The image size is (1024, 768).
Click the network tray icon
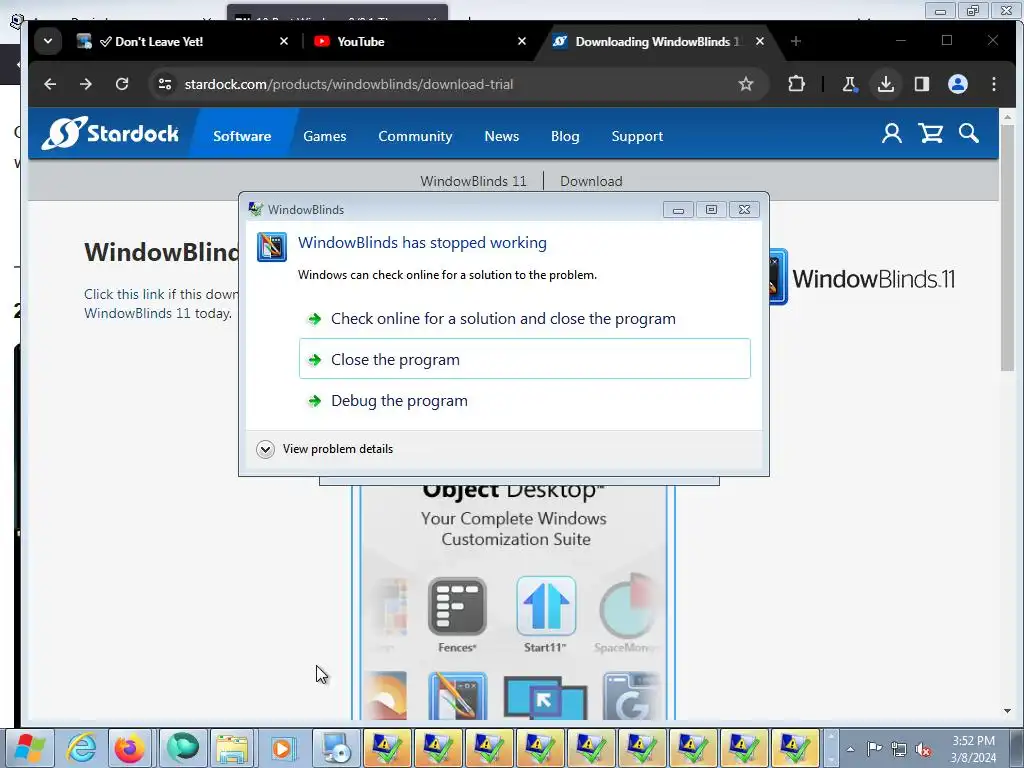[x=899, y=749]
